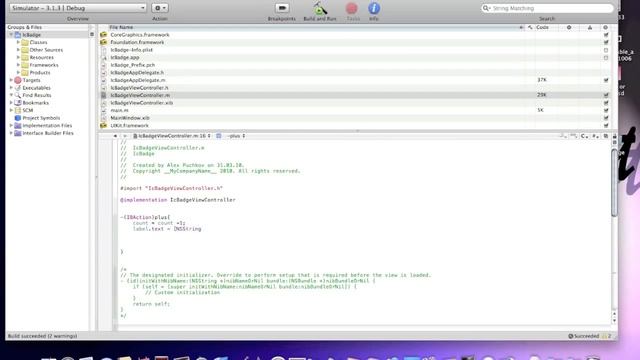Expand the Products folder
Screen dimensions: 640x360
tap(18, 73)
